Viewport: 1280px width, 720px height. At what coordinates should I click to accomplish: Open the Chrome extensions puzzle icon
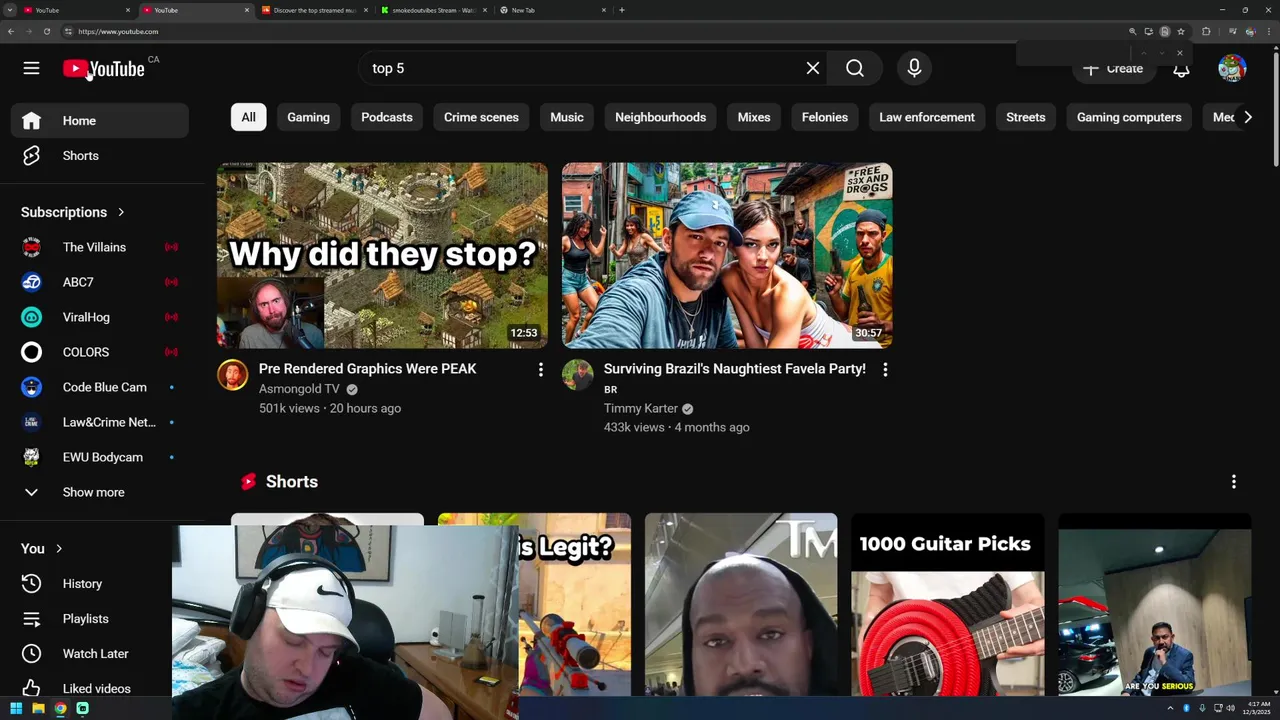pyautogui.click(x=1206, y=31)
